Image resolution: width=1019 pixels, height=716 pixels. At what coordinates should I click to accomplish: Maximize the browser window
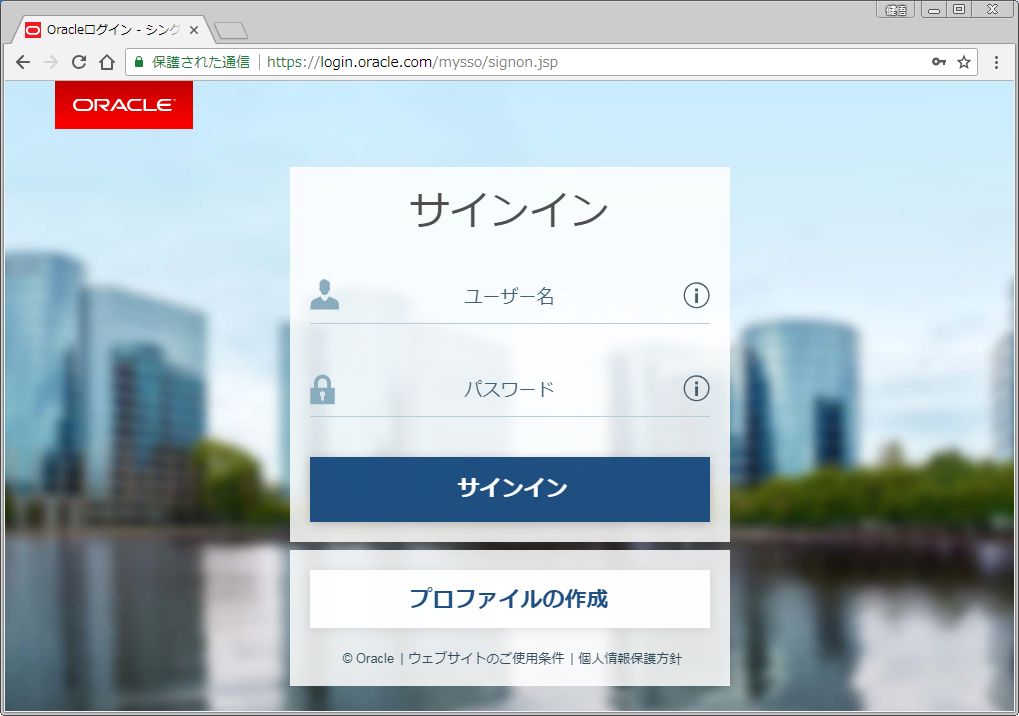(959, 10)
